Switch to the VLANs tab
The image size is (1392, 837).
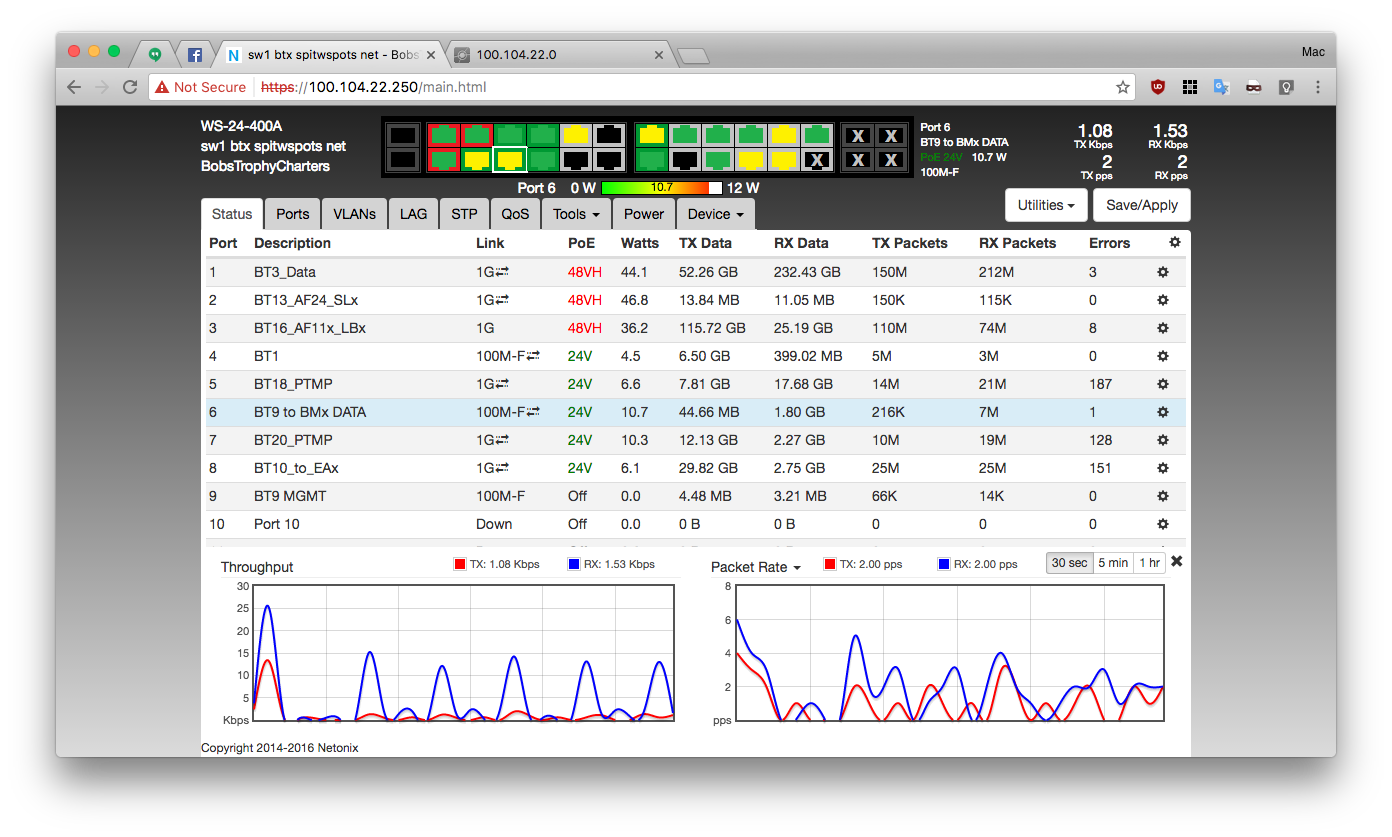click(x=354, y=214)
